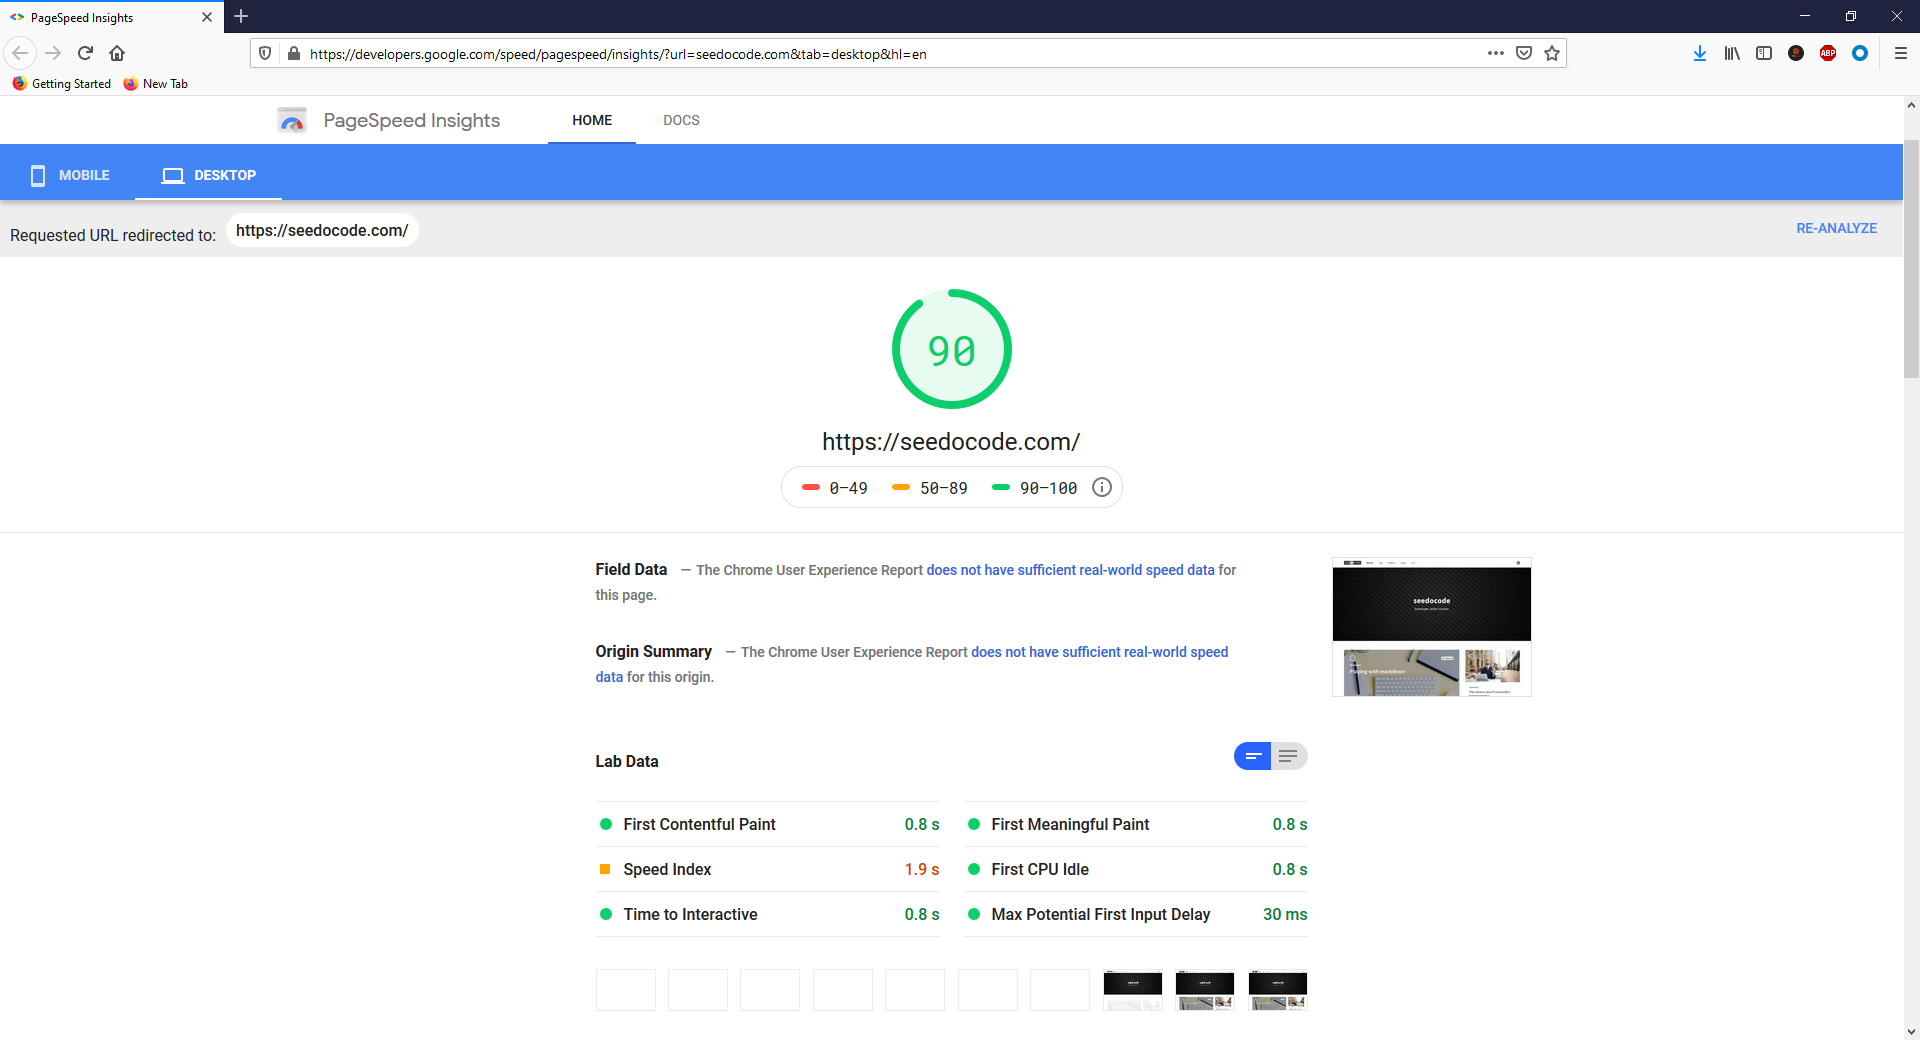Click the seedocode page screenshot thumbnail
Image resolution: width=1920 pixels, height=1040 pixels.
tap(1431, 627)
